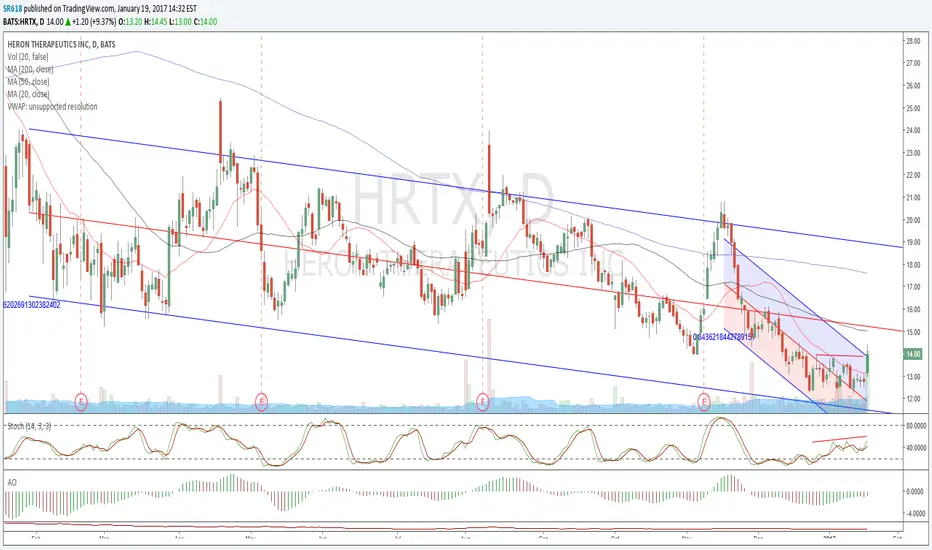Viewport: 932px width, 550px height.
Task: Click the 28.00 price axis label
Action: point(912,41)
